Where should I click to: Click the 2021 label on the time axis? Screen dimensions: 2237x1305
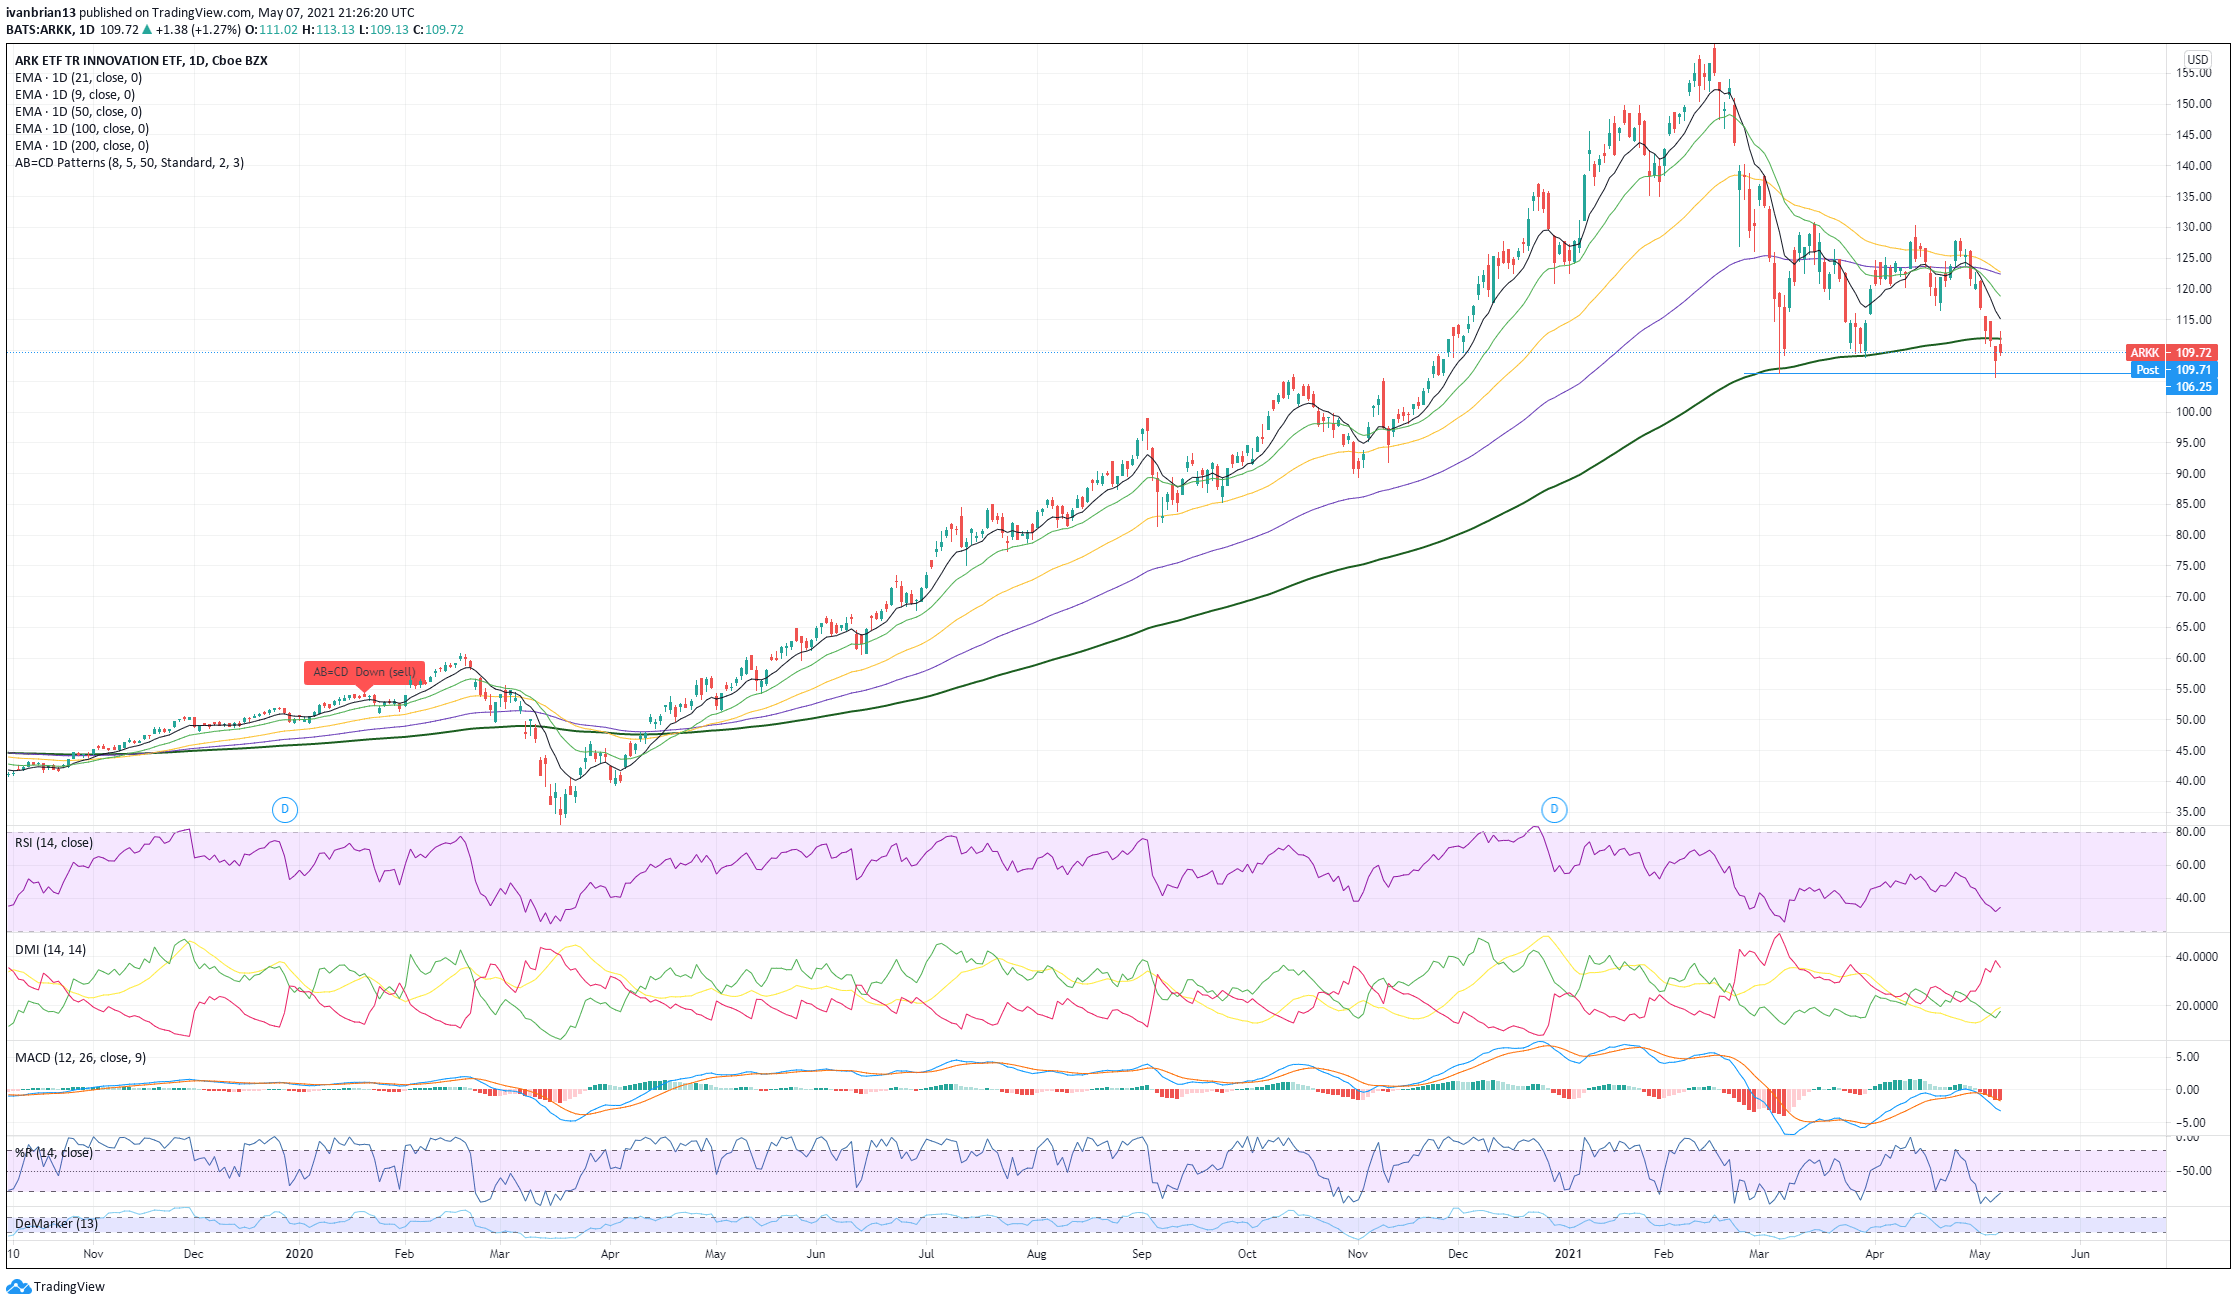pyautogui.click(x=1568, y=1253)
